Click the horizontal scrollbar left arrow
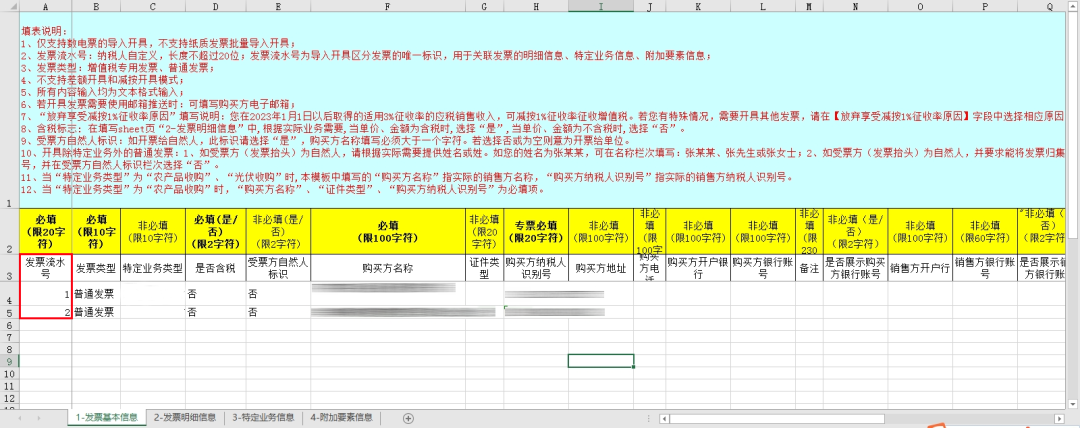The image size is (1080, 428). (x=663, y=418)
